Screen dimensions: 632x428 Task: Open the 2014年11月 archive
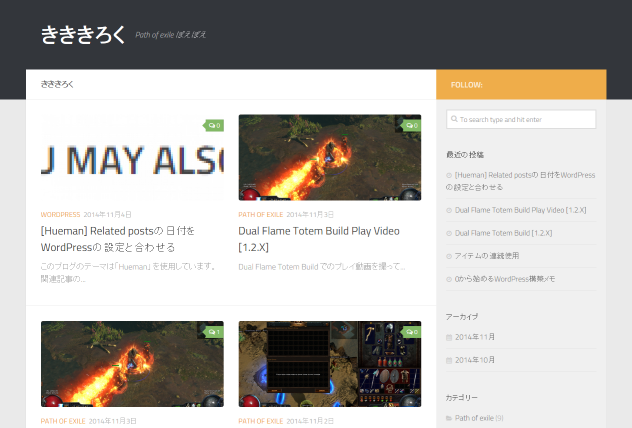(x=475, y=337)
